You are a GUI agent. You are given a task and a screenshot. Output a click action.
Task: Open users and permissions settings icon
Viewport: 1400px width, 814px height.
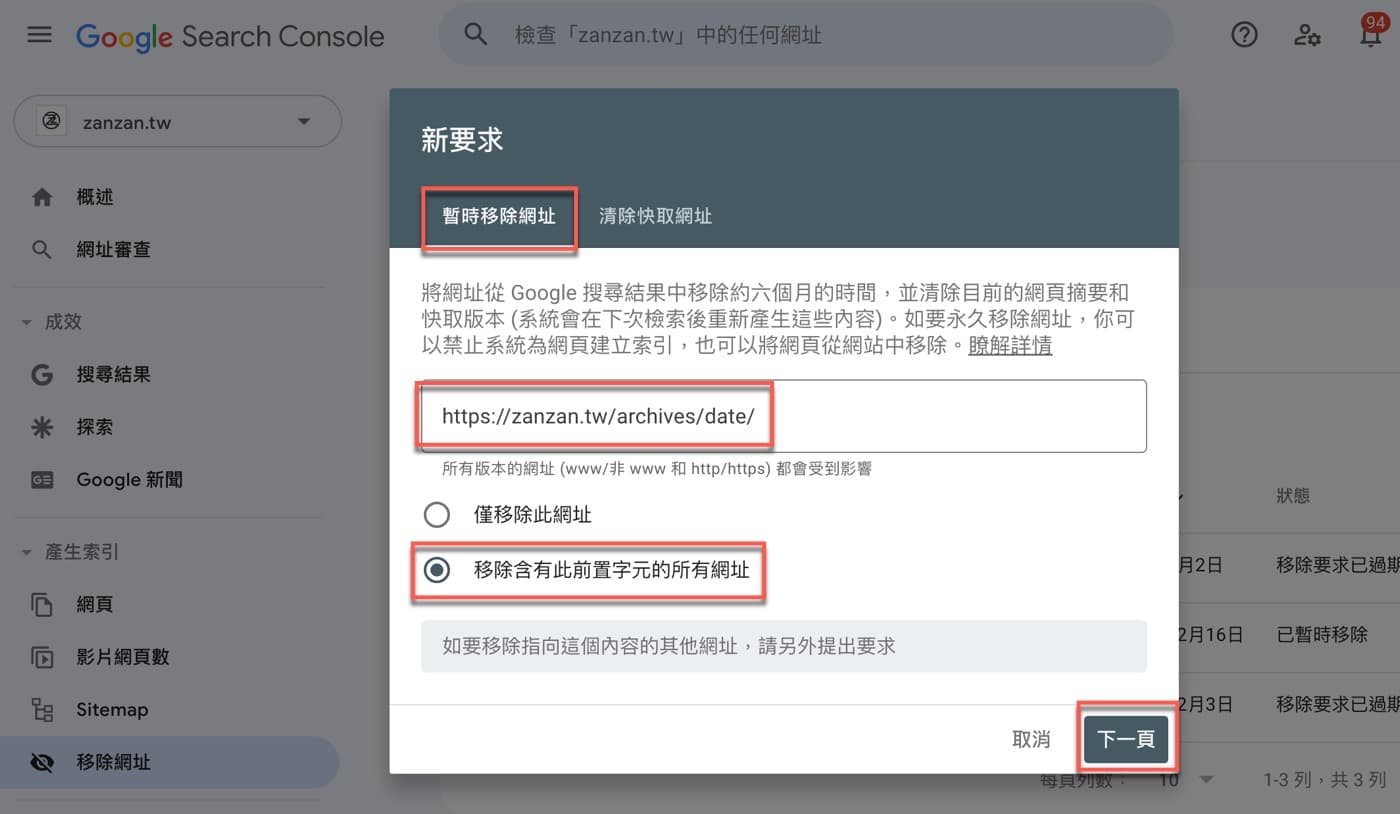click(x=1307, y=35)
